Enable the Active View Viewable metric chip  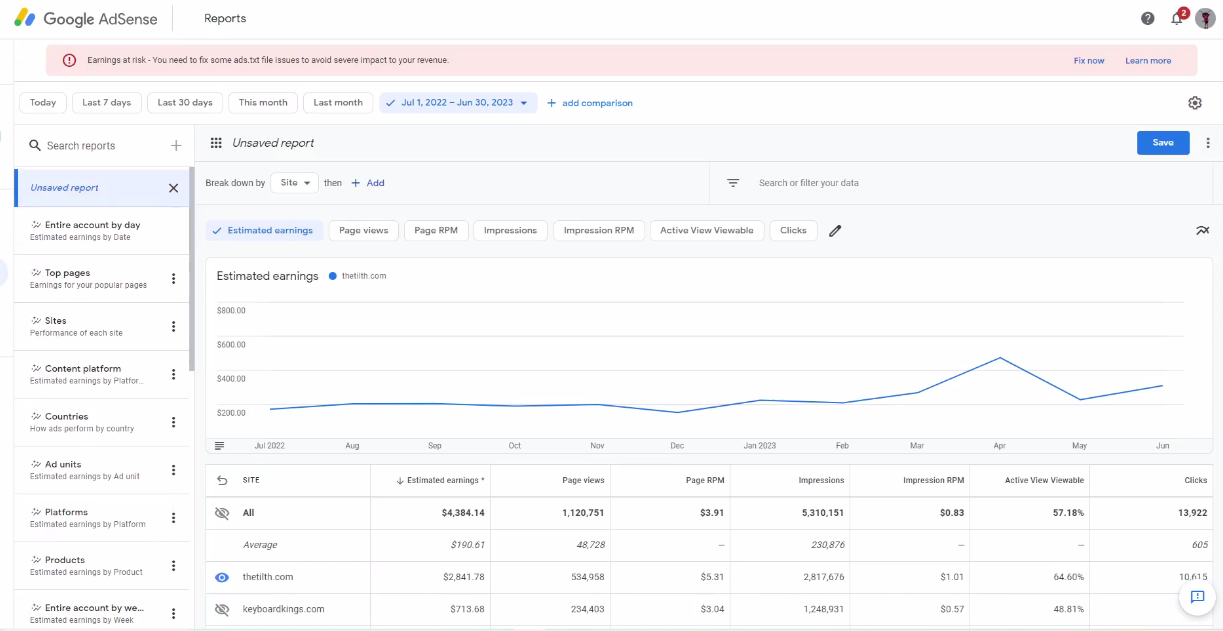coord(707,231)
